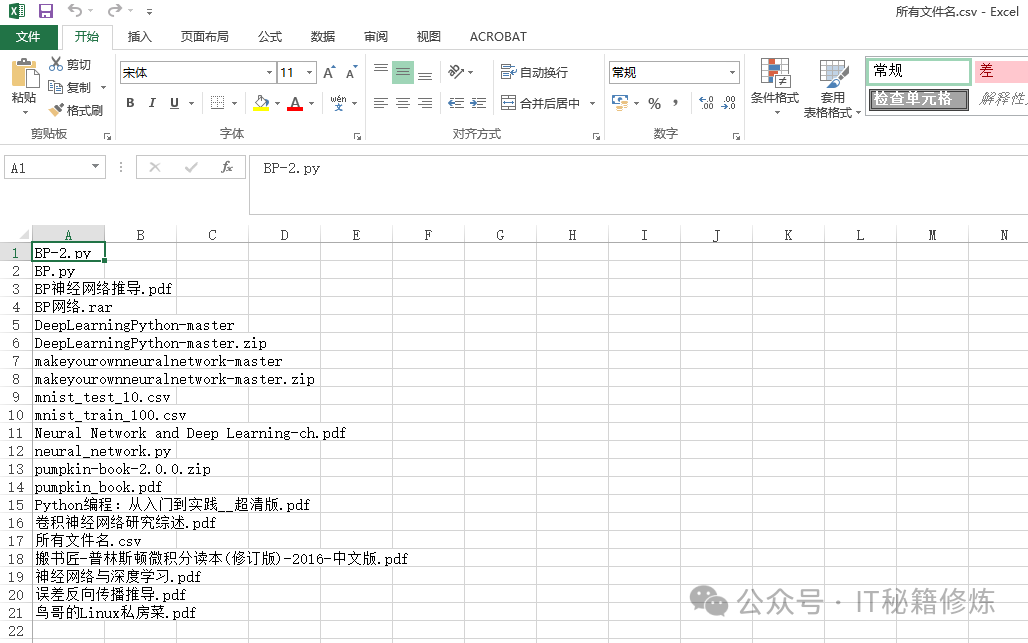Click the Increase Indent icon

[478, 103]
